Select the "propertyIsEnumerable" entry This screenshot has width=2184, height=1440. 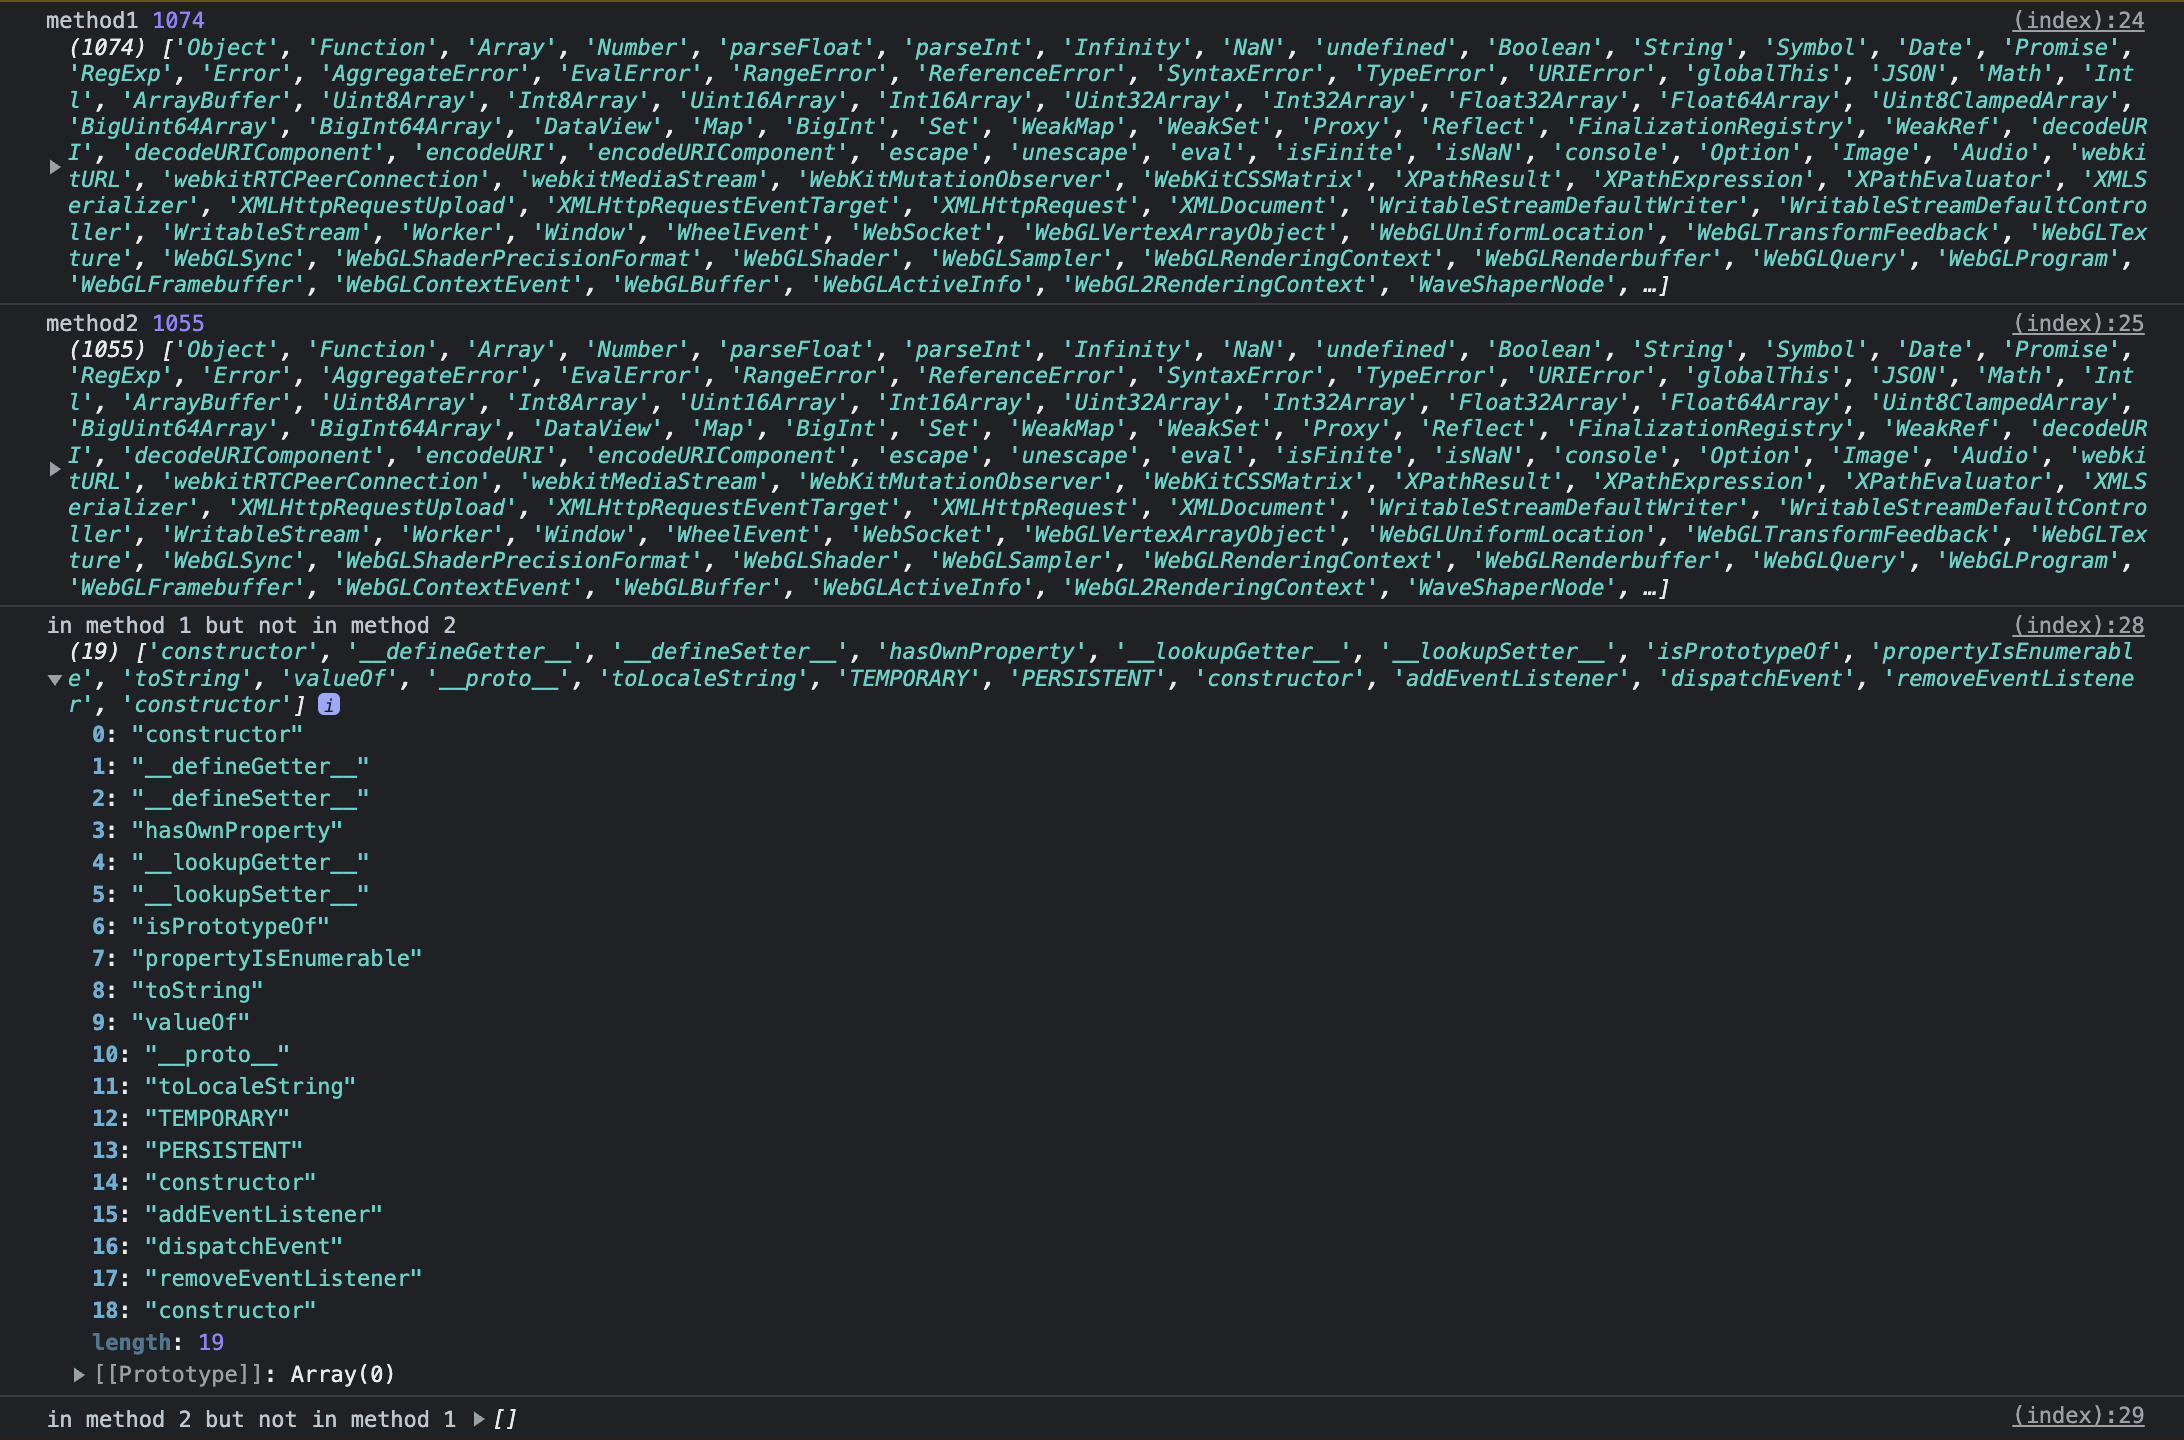point(276,958)
